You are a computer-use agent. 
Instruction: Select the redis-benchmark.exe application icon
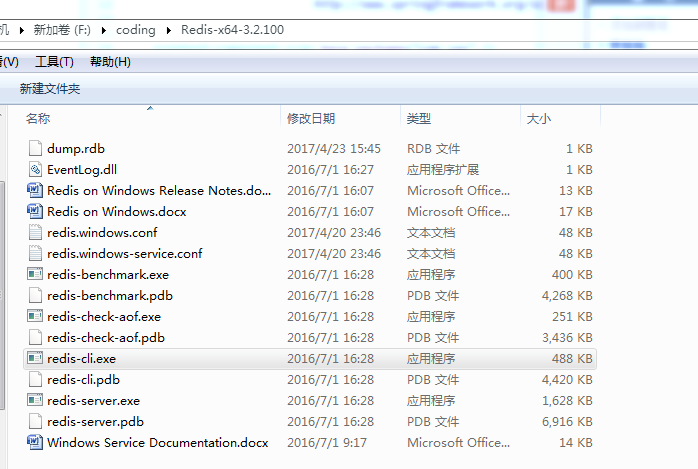[35, 274]
